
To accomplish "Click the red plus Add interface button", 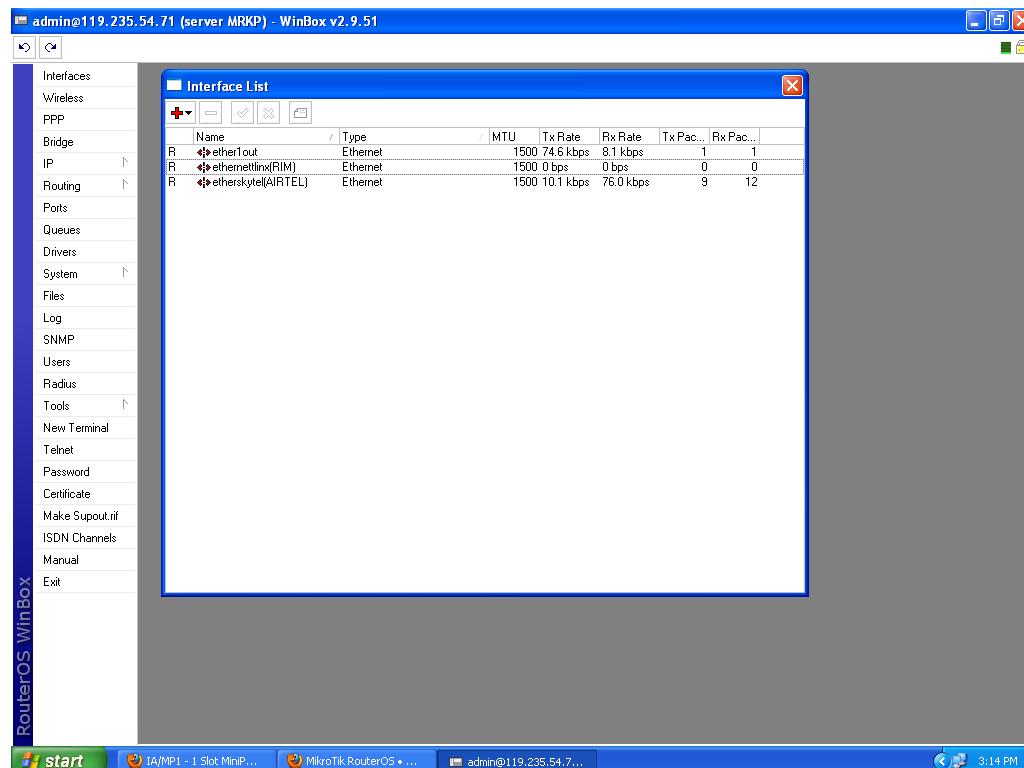I will click(x=176, y=113).
